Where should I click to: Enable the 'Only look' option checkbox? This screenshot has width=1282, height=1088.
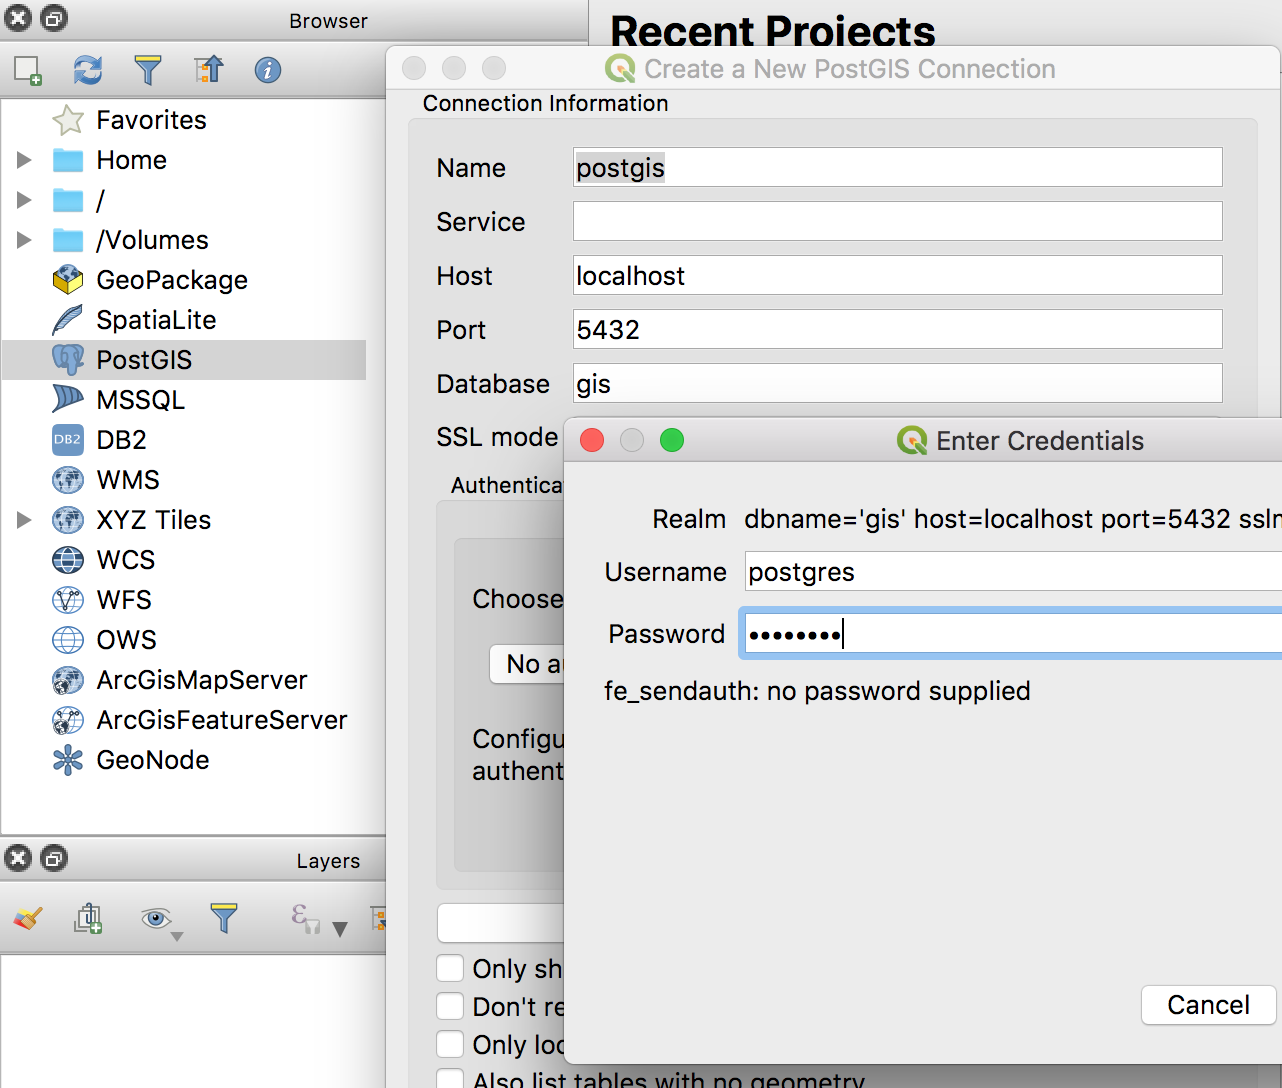(x=450, y=1044)
